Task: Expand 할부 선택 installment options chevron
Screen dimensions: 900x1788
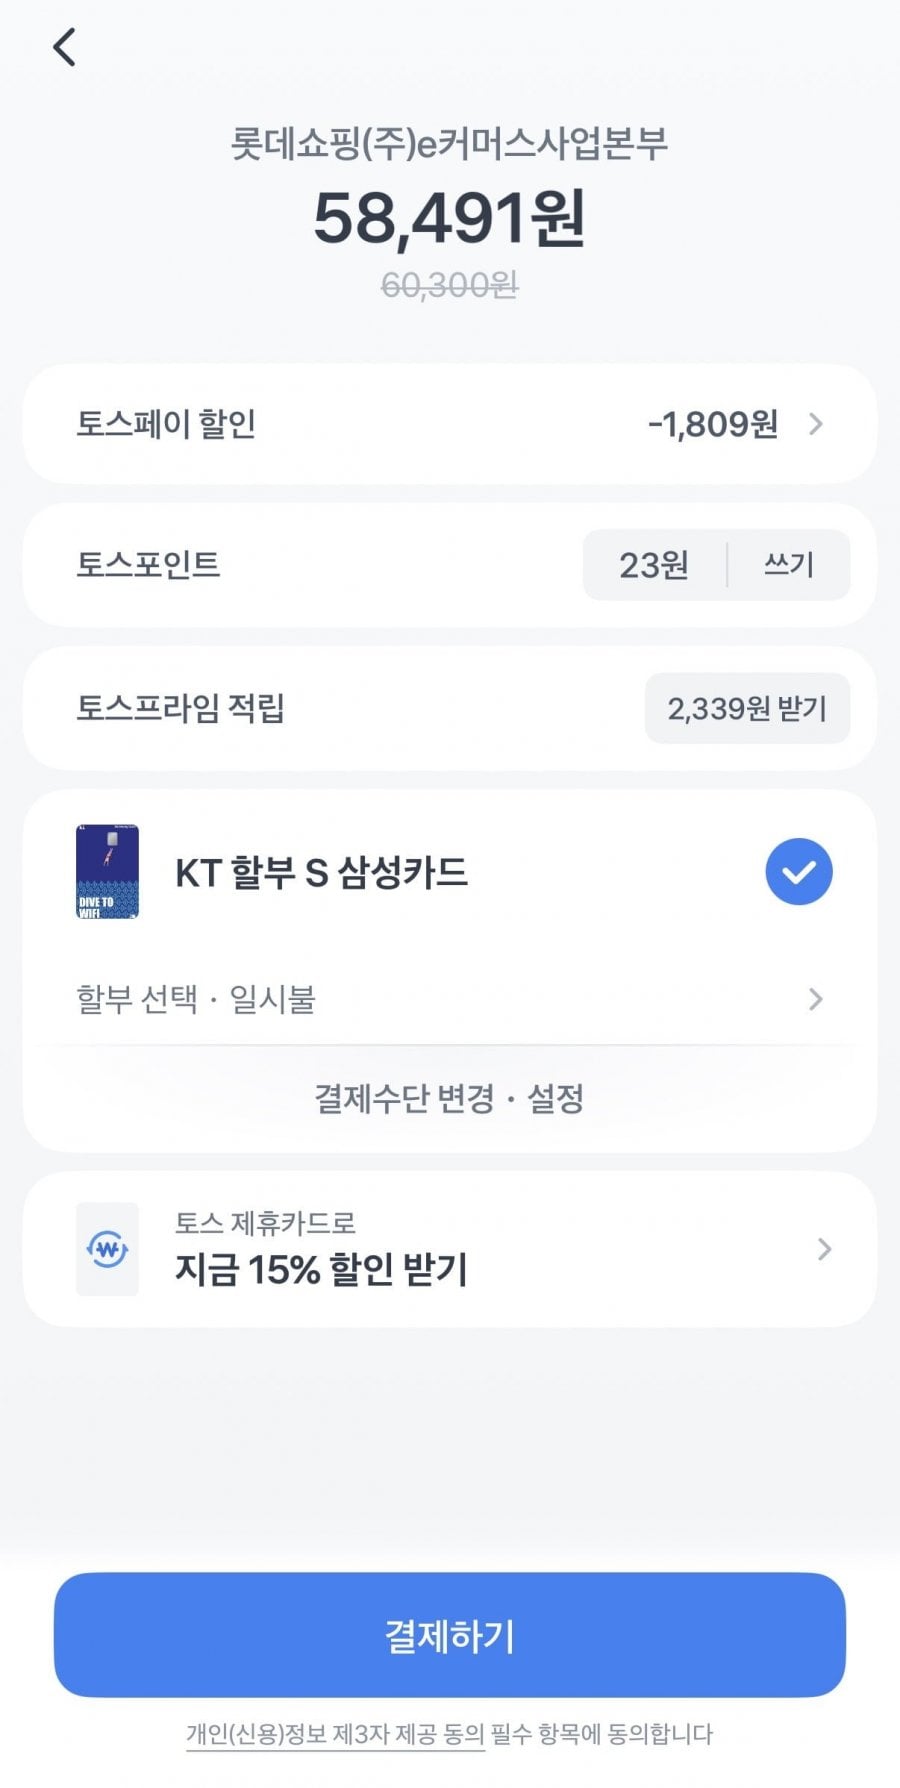Action: [x=816, y=999]
